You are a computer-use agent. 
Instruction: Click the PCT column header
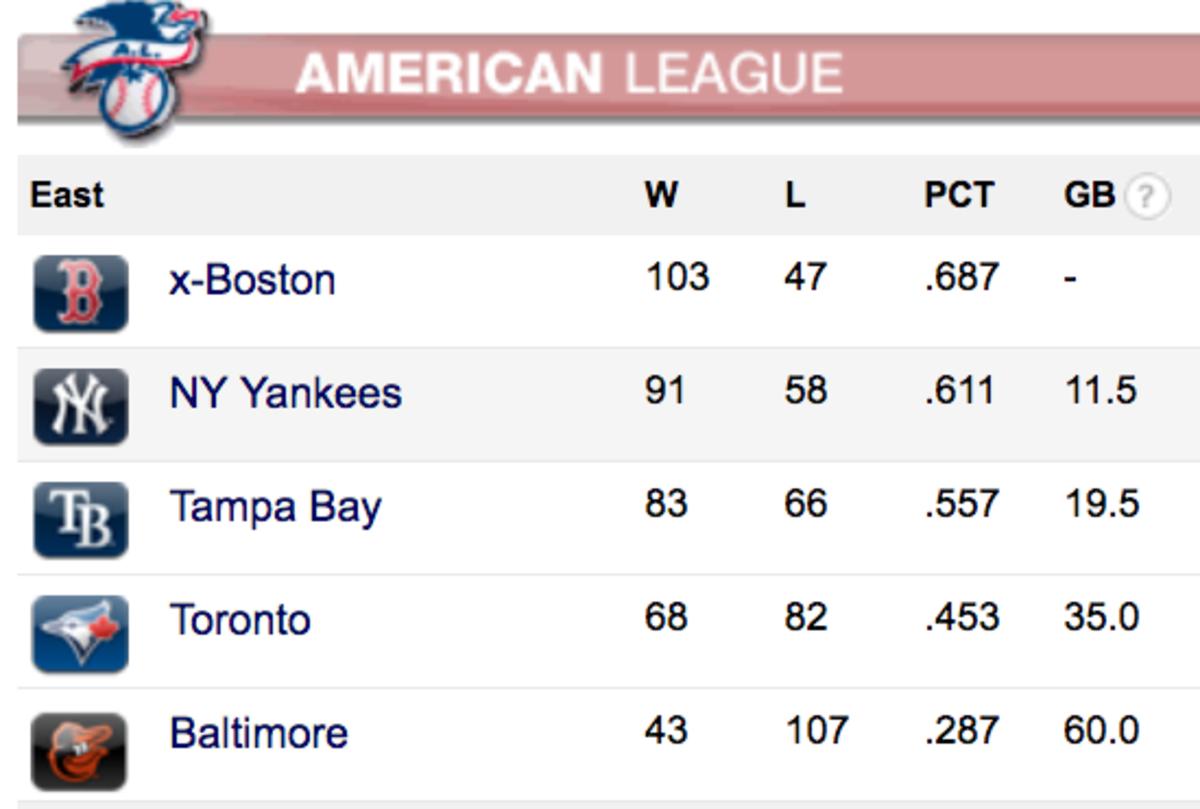(958, 194)
